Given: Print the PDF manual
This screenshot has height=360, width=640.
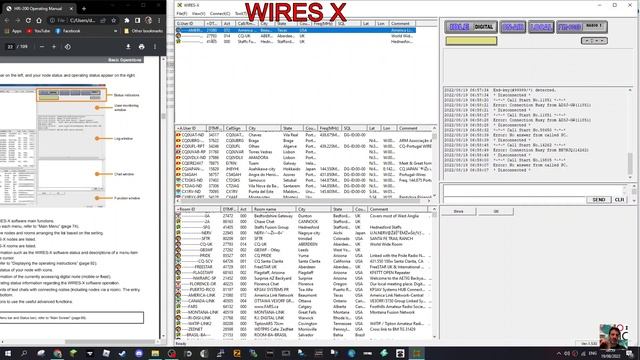Looking at the screenshot, I should [x=142, y=47].
